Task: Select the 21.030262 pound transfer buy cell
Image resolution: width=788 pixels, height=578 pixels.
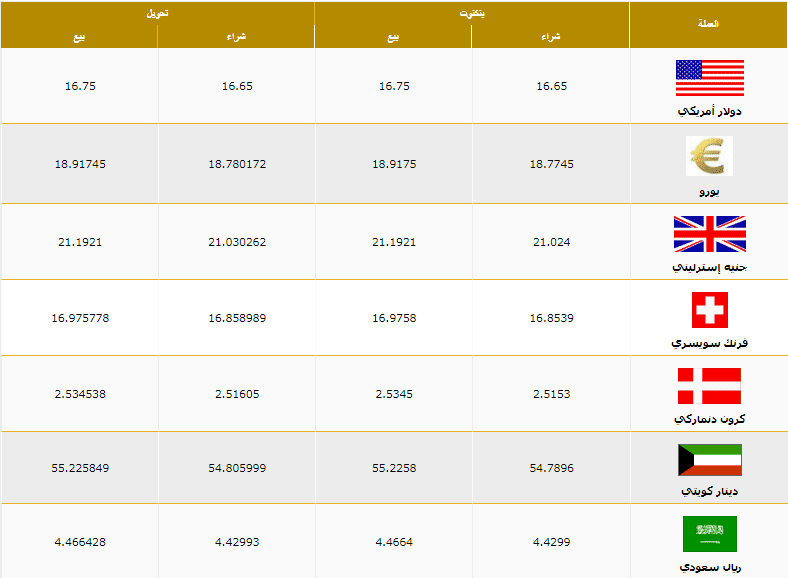Action: [x=237, y=242]
